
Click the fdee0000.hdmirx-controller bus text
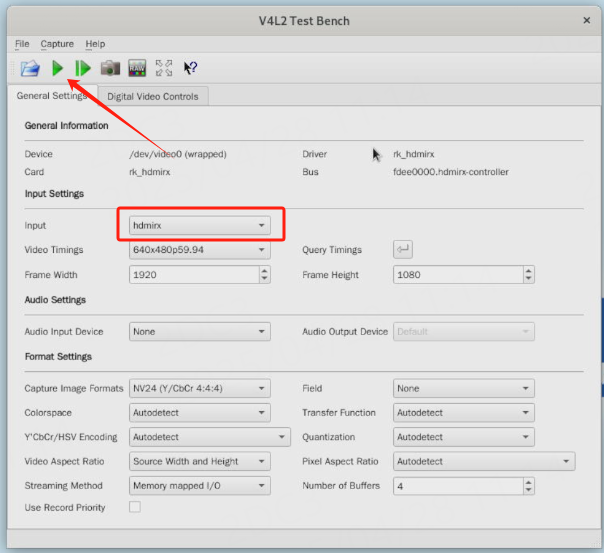click(x=451, y=172)
